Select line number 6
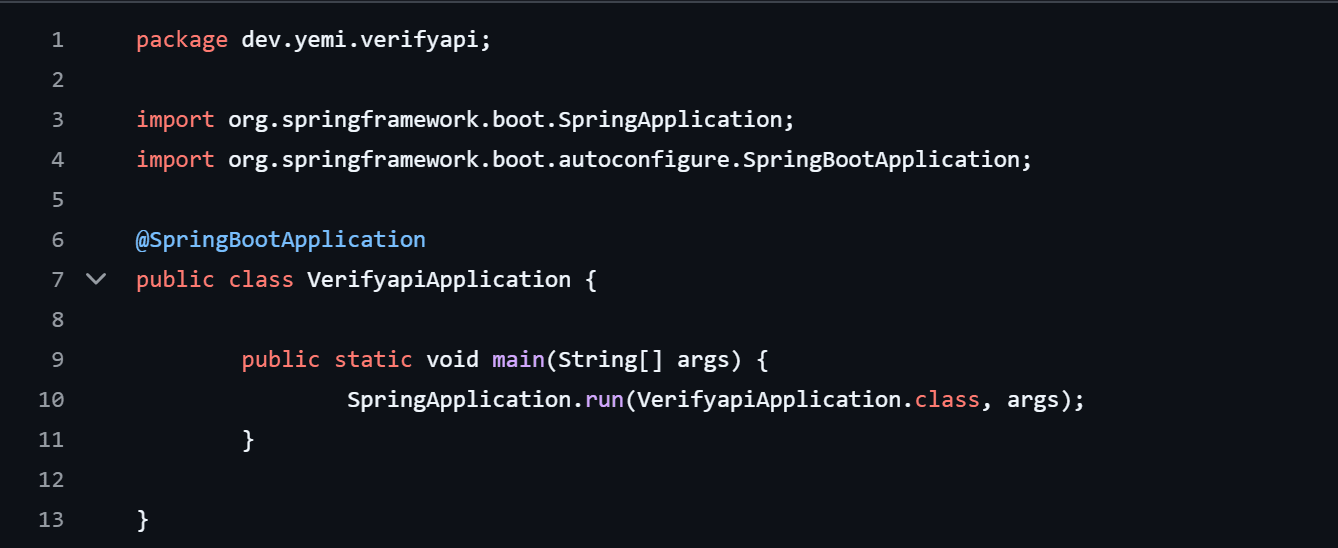Screen dimensions: 1338x548 [x=57, y=240]
